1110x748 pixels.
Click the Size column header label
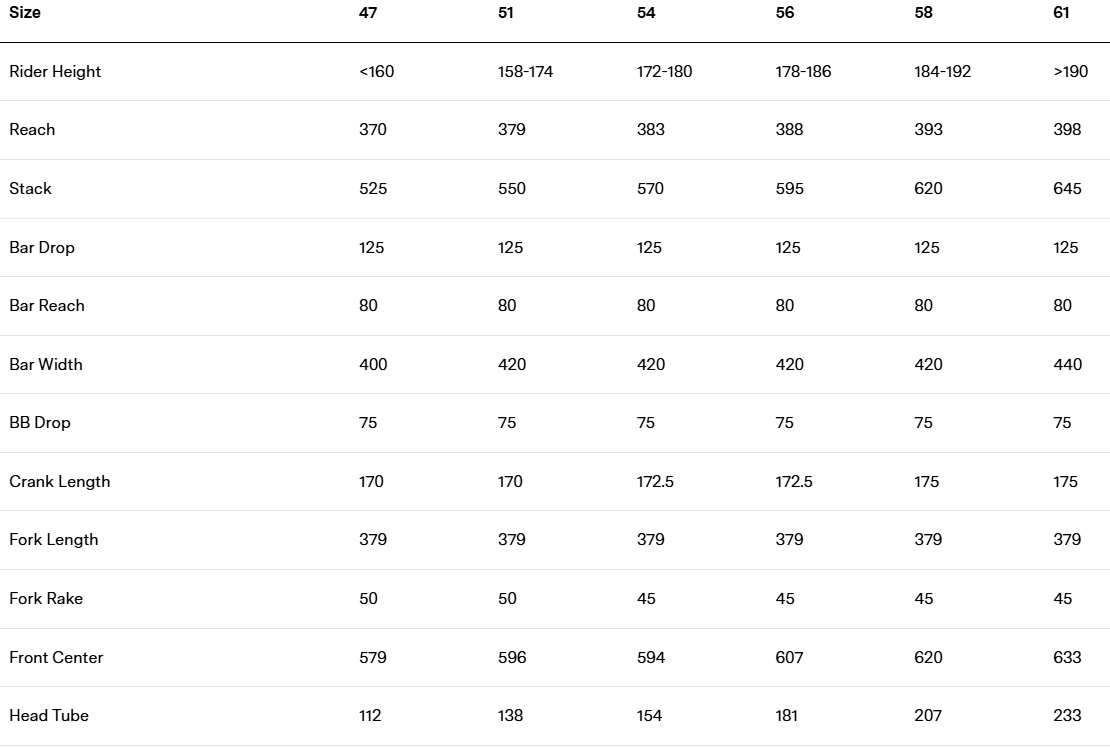pos(24,13)
